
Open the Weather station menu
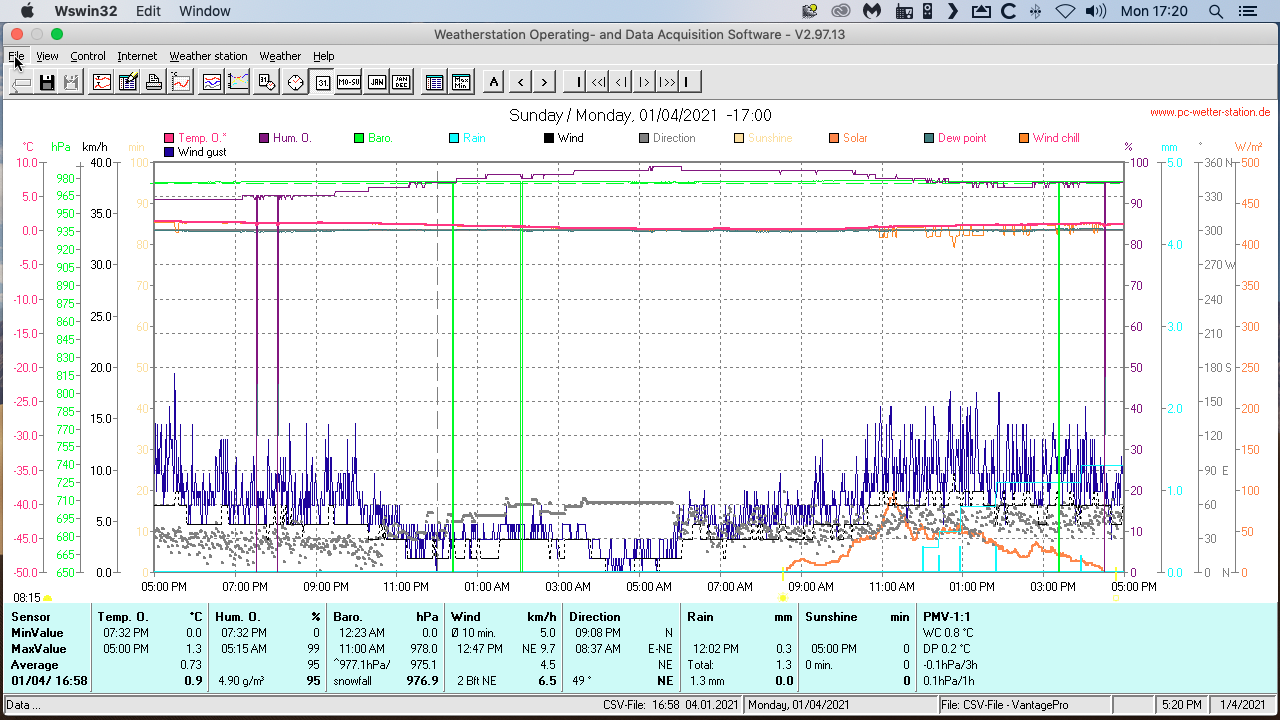[x=208, y=56]
